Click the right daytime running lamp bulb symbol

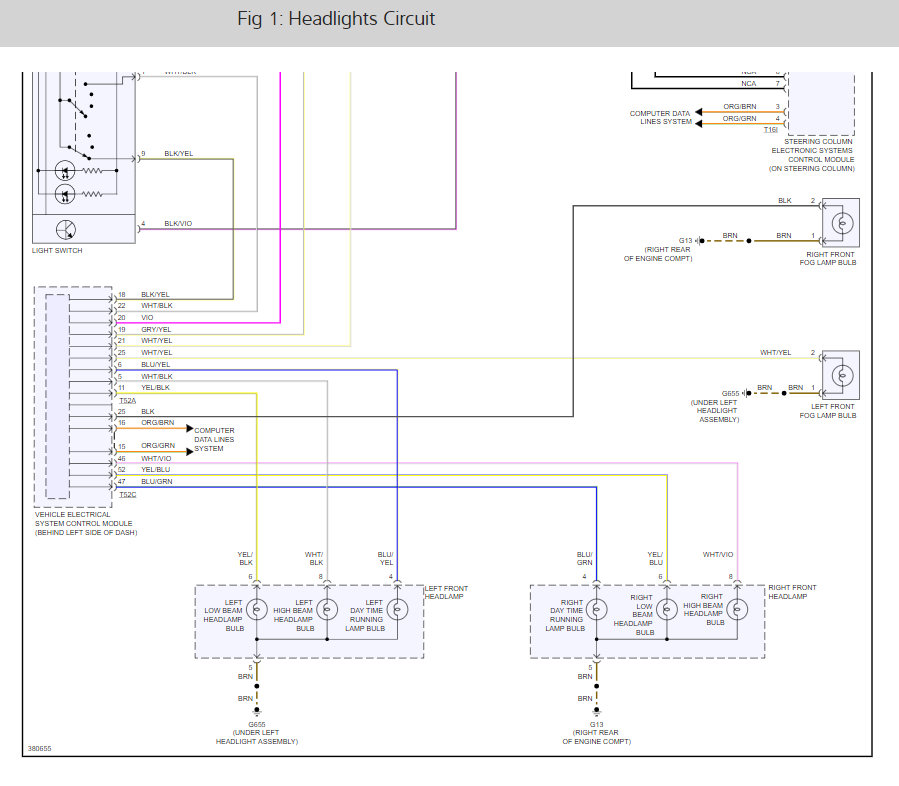[596, 609]
